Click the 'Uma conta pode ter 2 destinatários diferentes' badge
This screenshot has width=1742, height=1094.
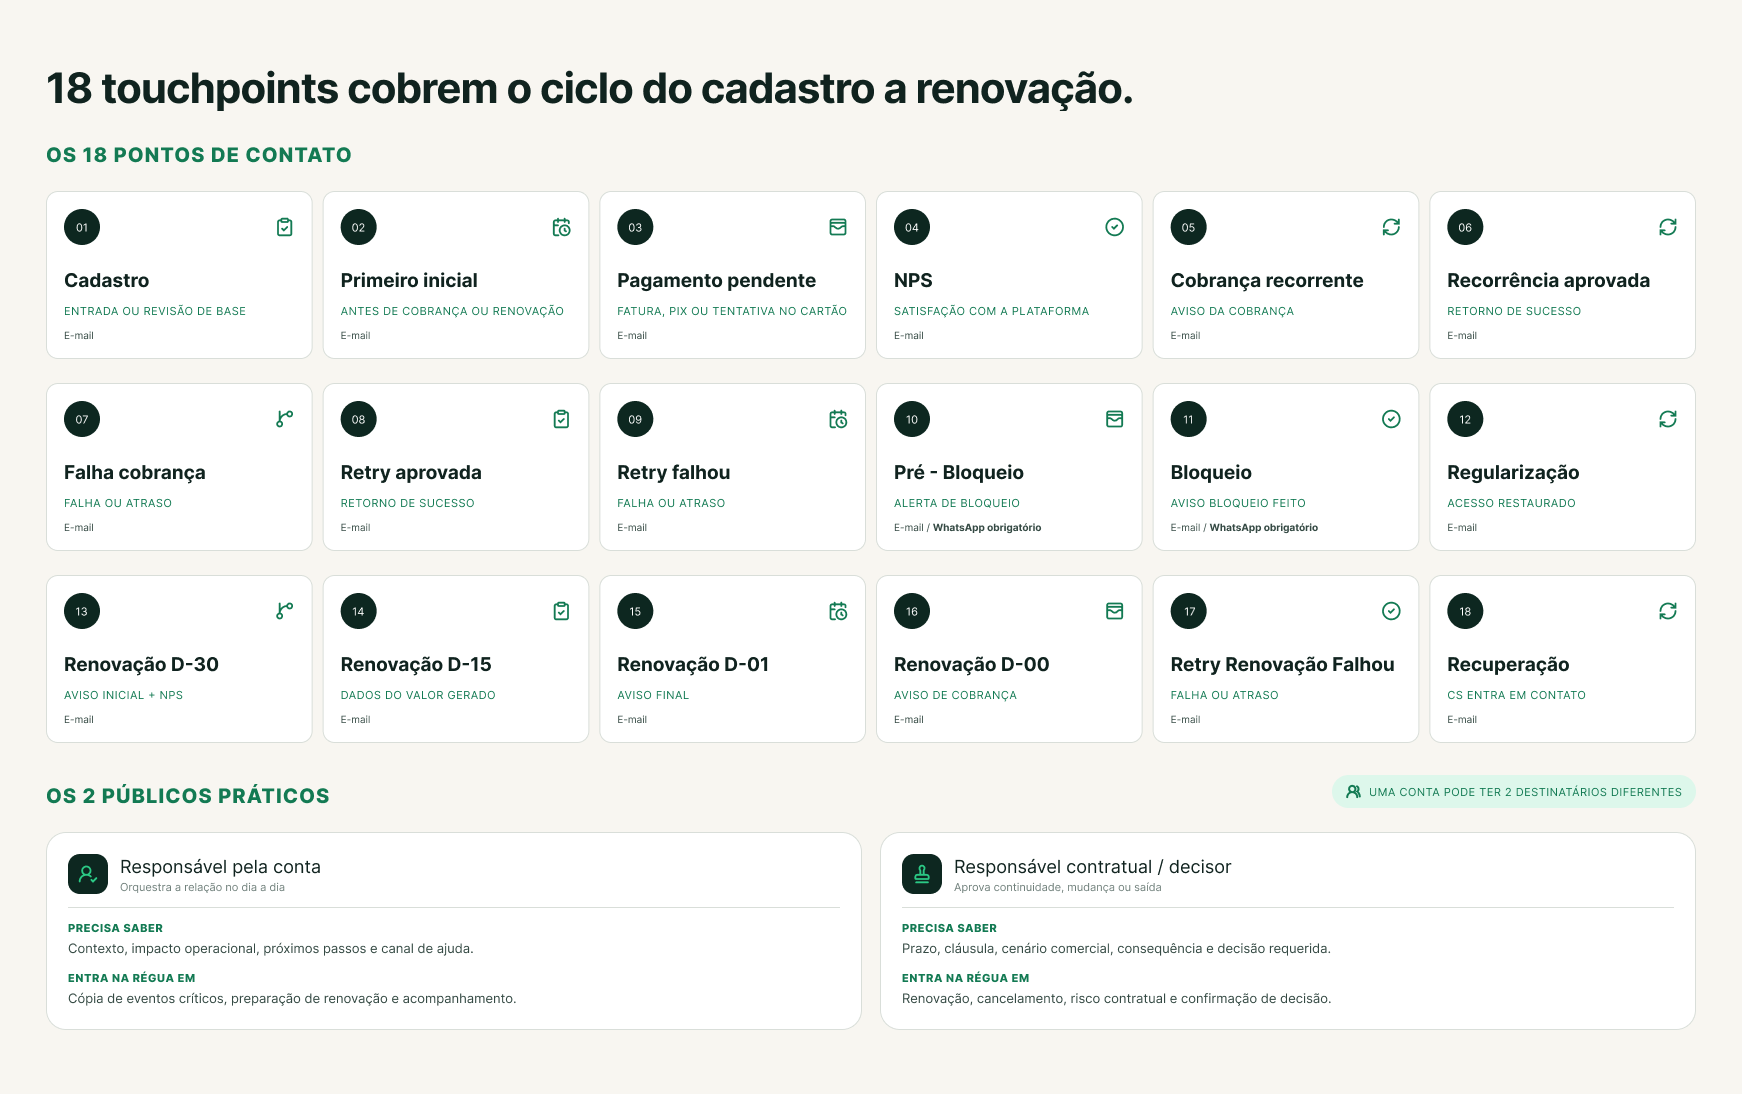click(x=1514, y=792)
